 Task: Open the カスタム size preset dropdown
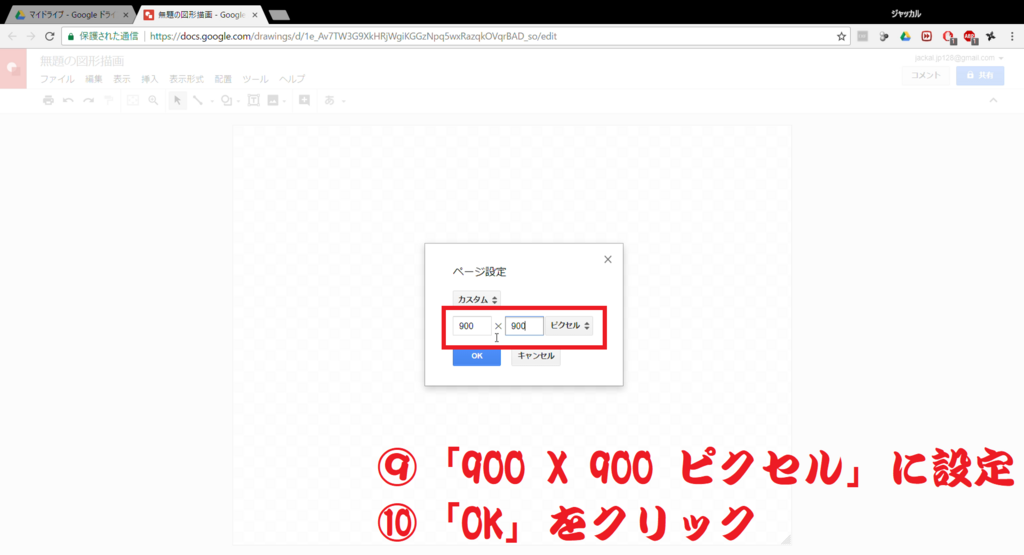tap(477, 299)
